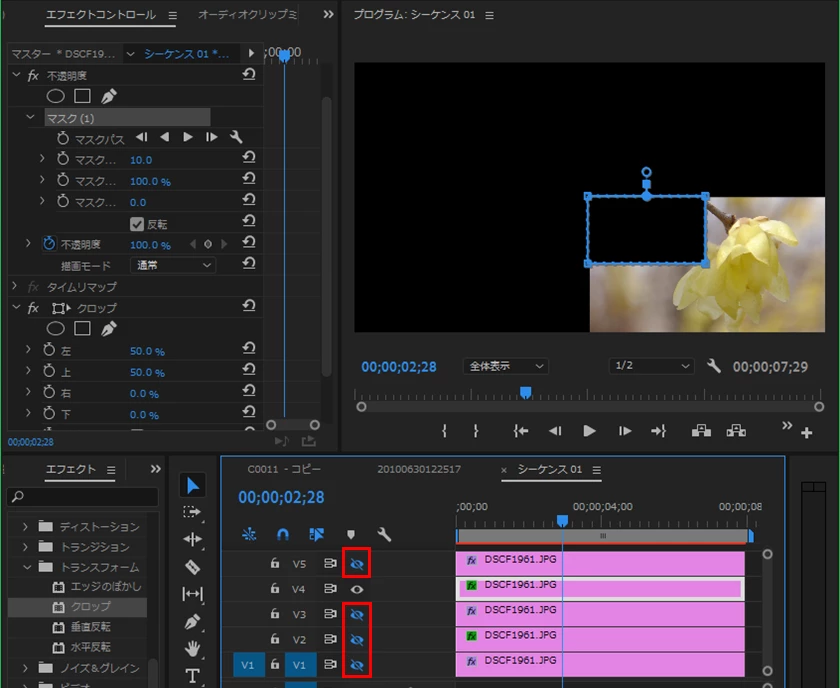
Task: Collapse トランスフォーム folder
Action: 27,566
